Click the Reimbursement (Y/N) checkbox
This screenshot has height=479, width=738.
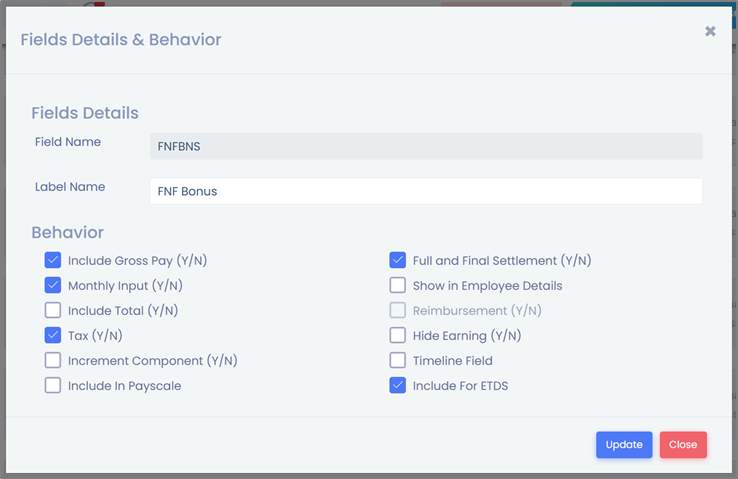pos(398,311)
